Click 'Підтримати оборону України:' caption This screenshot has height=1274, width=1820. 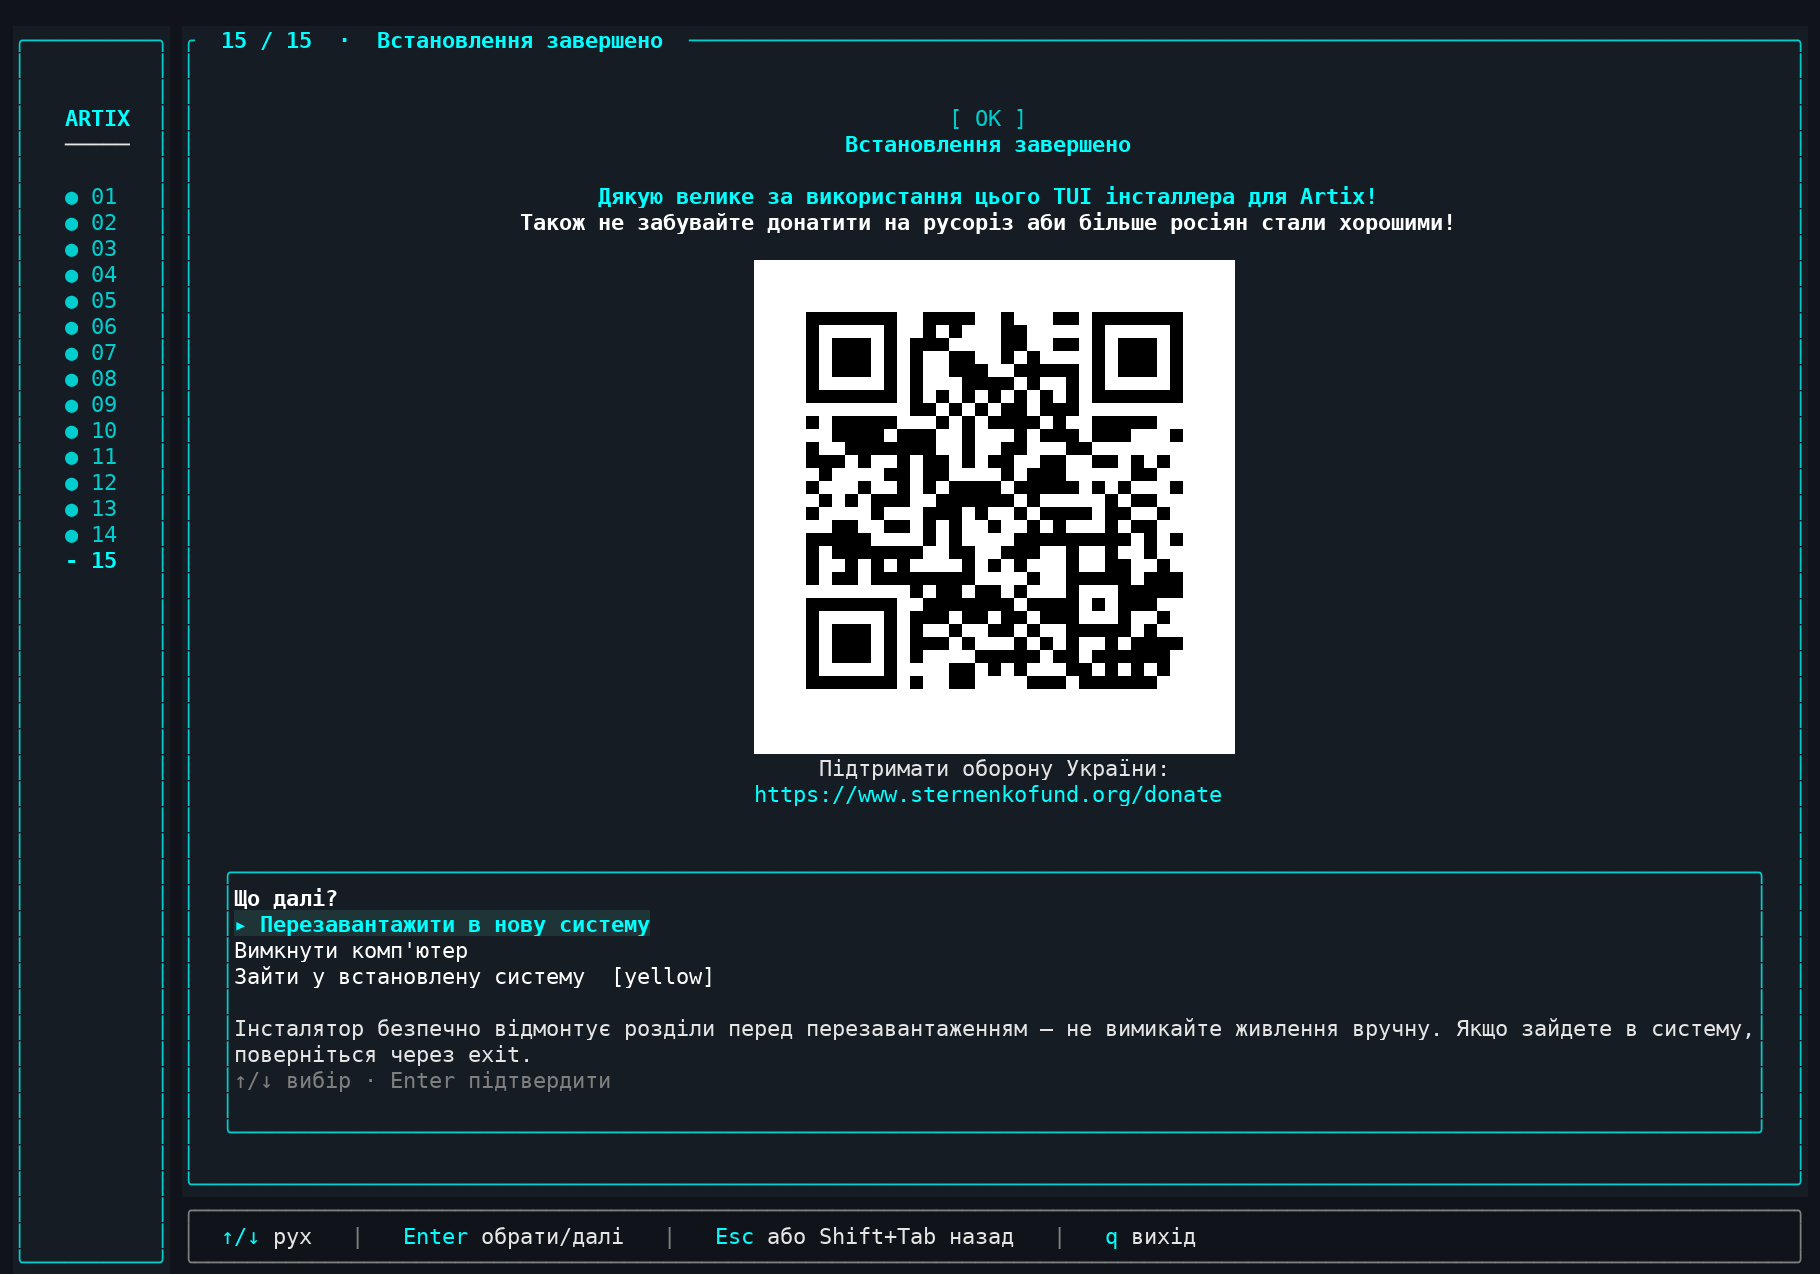[x=994, y=769]
